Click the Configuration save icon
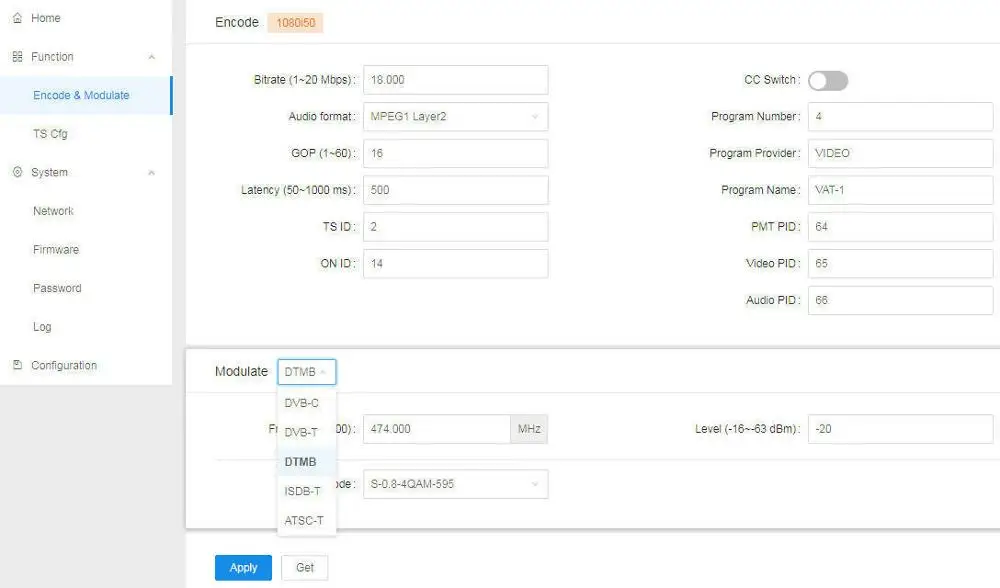1000x588 pixels. [17, 365]
